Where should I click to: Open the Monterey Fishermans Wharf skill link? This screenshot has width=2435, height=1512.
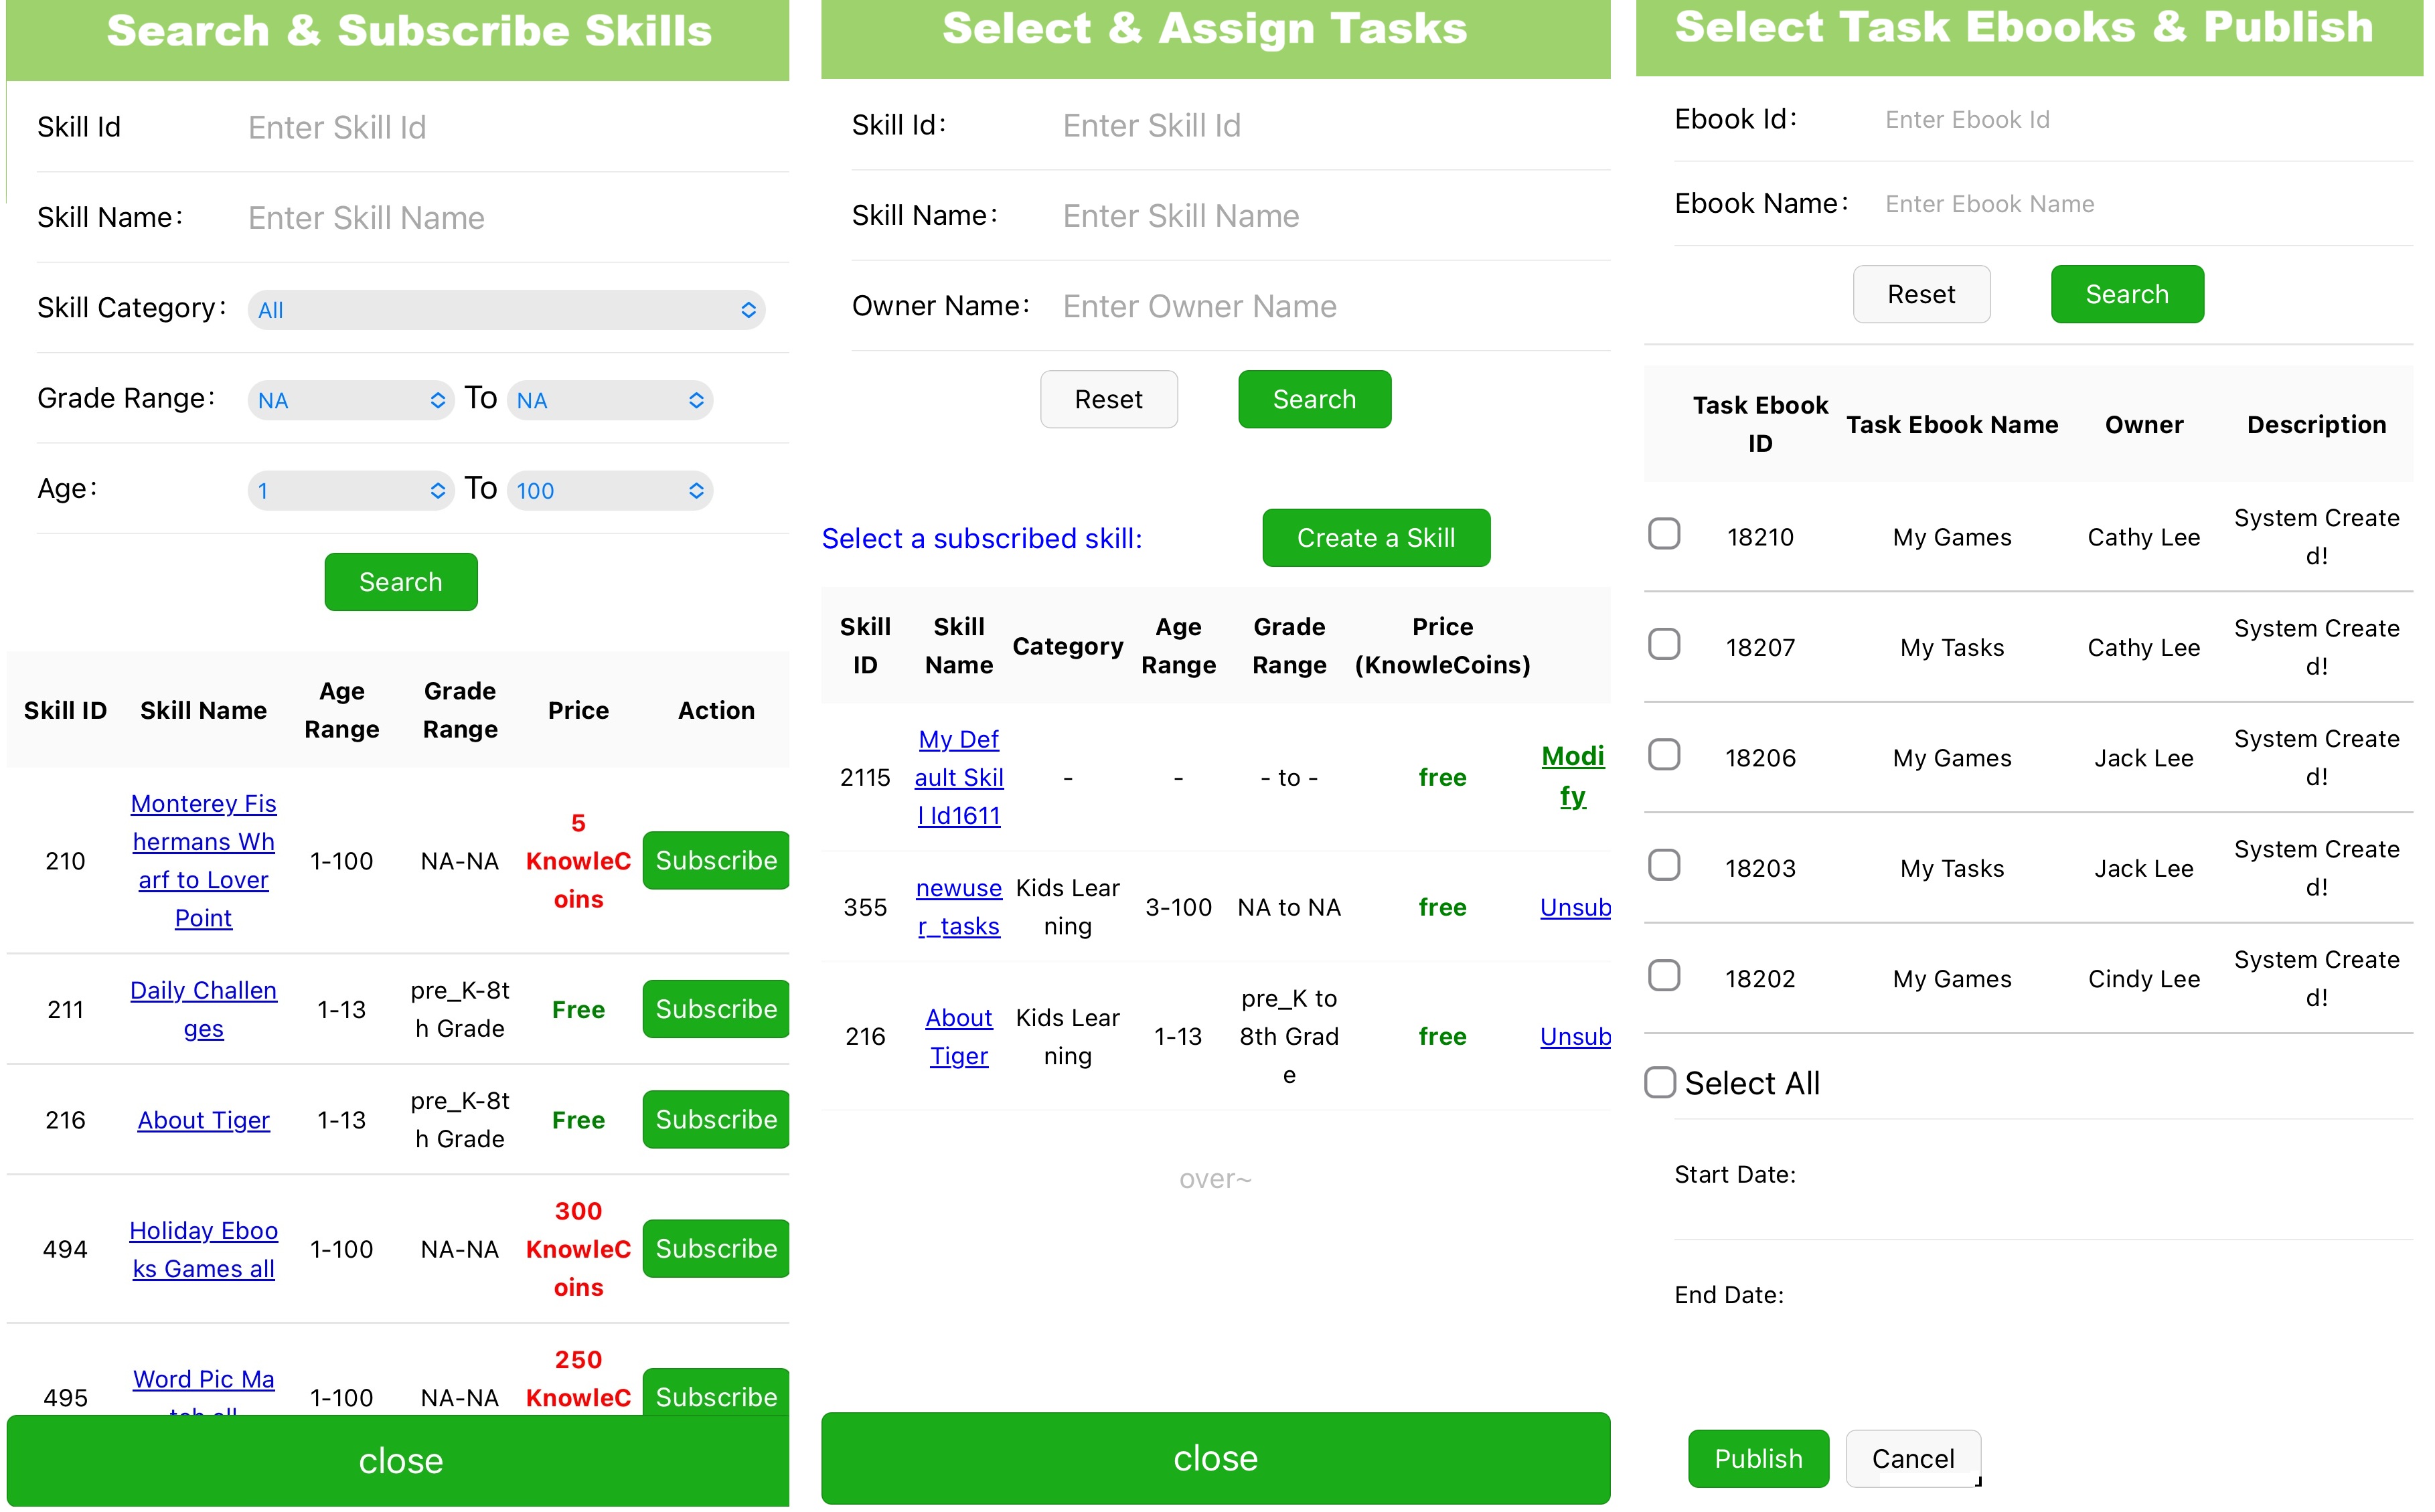point(203,861)
